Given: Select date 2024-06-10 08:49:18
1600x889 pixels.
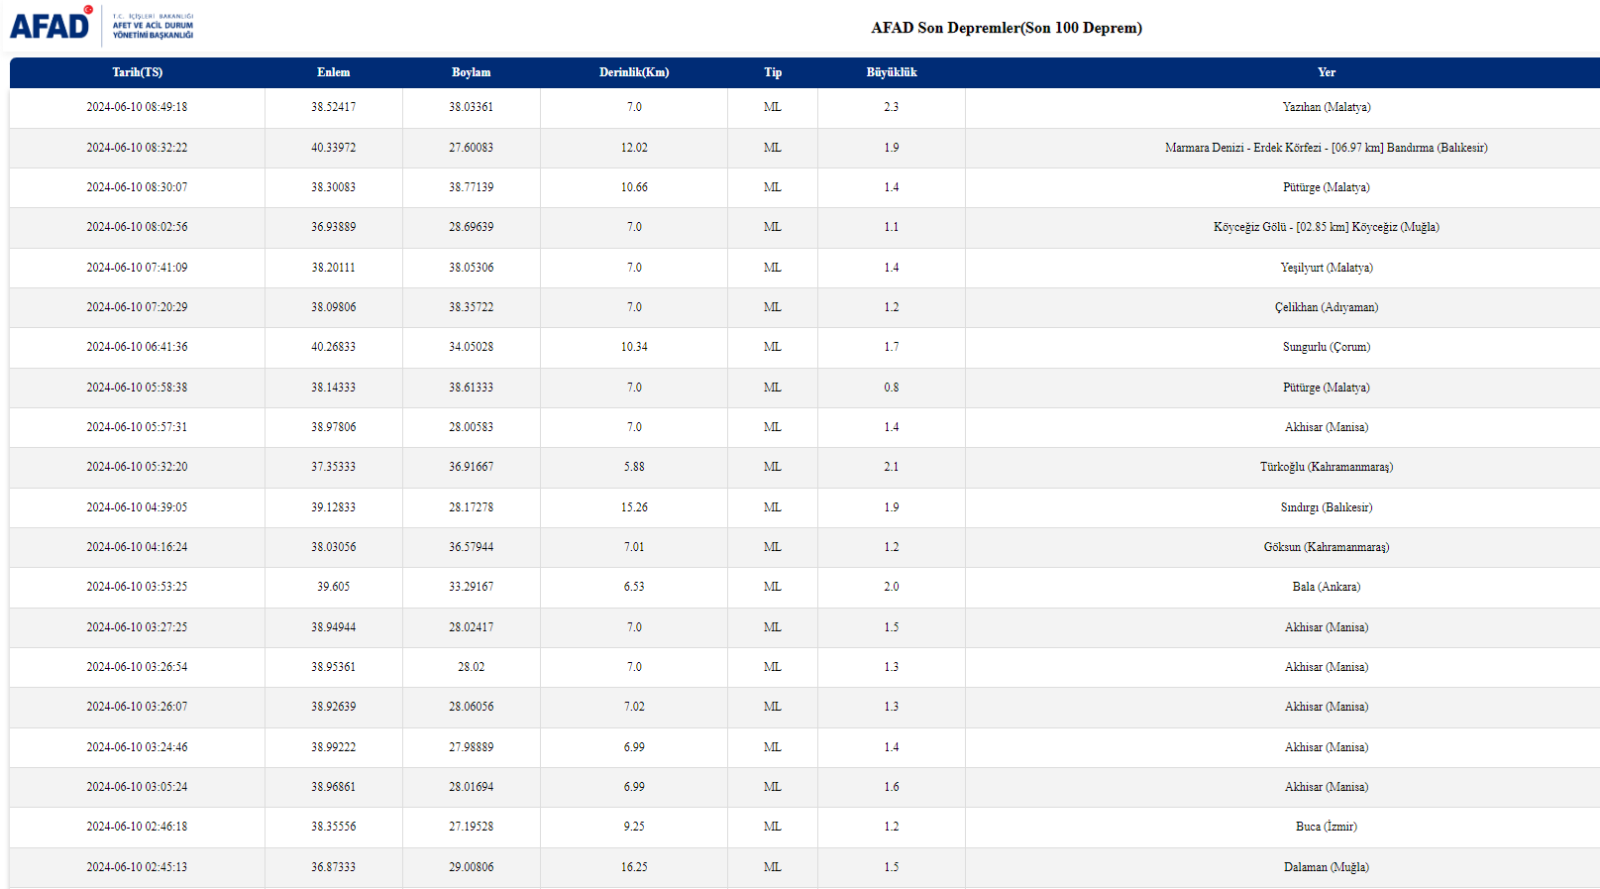Looking at the screenshot, I should pos(137,107).
